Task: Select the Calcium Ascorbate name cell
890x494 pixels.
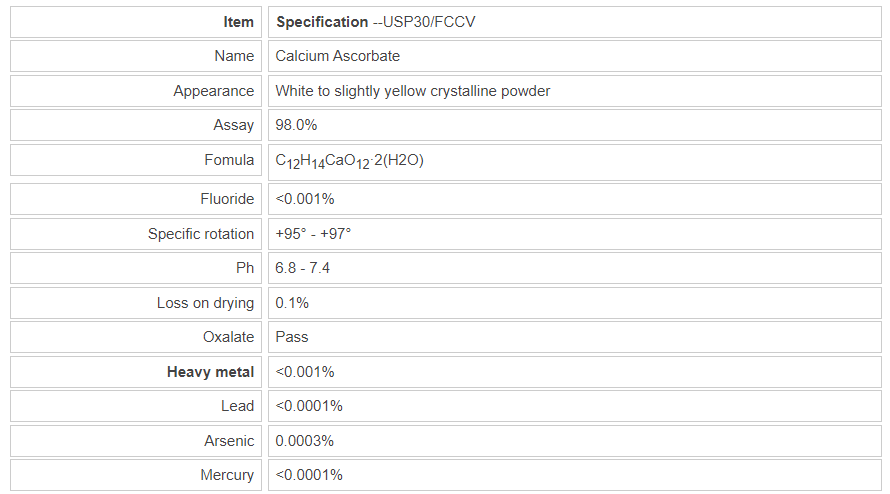Action: point(338,56)
